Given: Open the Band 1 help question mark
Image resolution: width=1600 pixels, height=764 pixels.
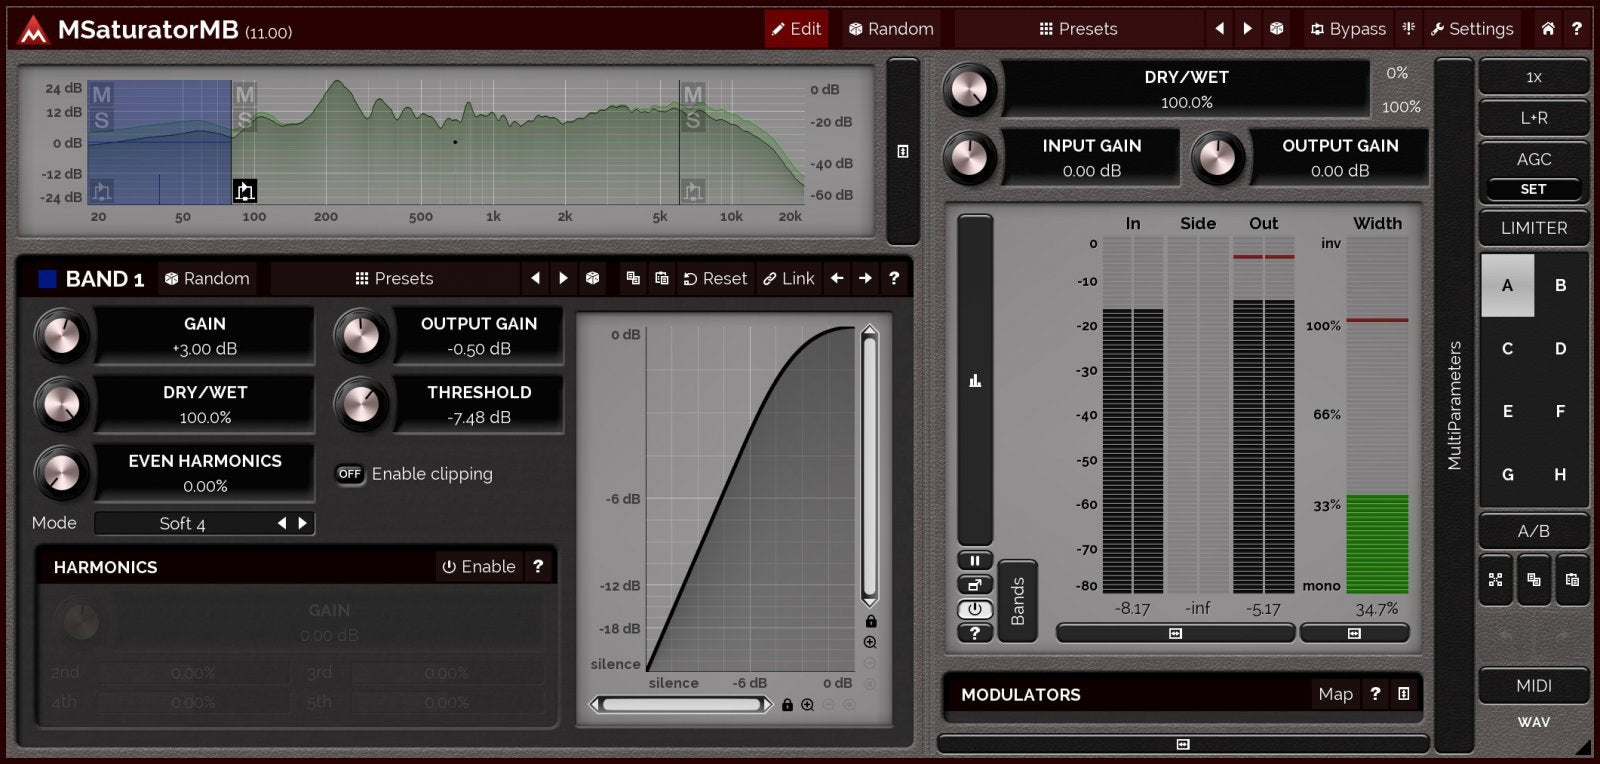Looking at the screenshot, I should [894, 278].
